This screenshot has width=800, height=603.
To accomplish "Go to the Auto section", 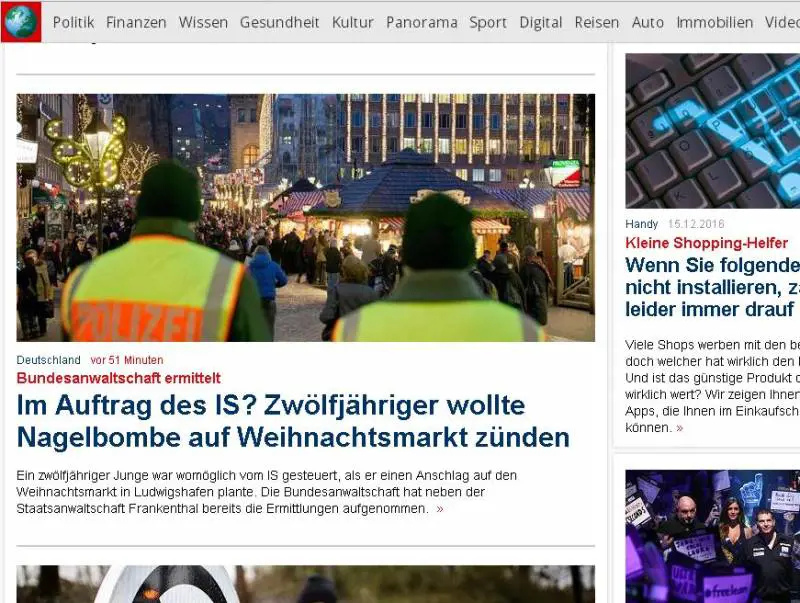I will tap(647, 22).
